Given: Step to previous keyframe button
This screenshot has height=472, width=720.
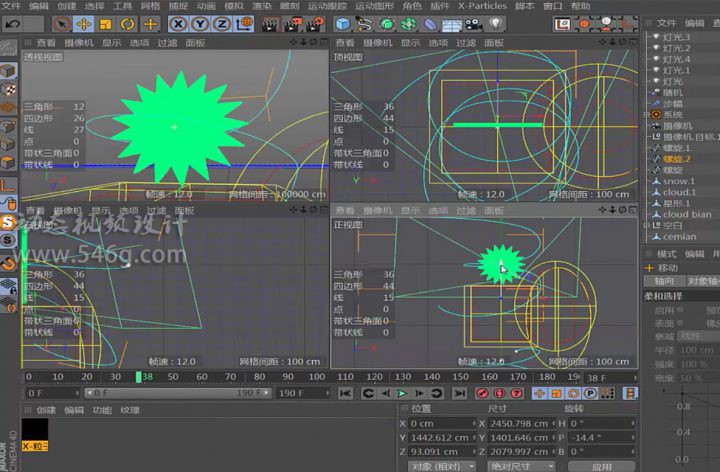Looking at the screenshot, I should click(368, 393).
